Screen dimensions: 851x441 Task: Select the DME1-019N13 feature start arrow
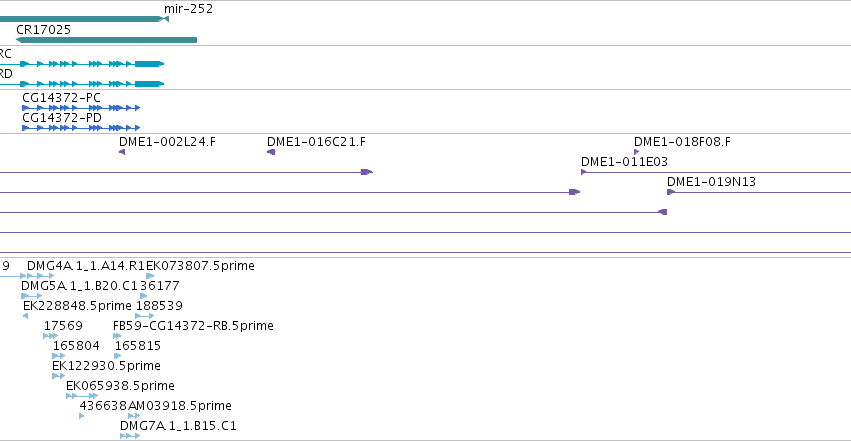pos(671,192)
